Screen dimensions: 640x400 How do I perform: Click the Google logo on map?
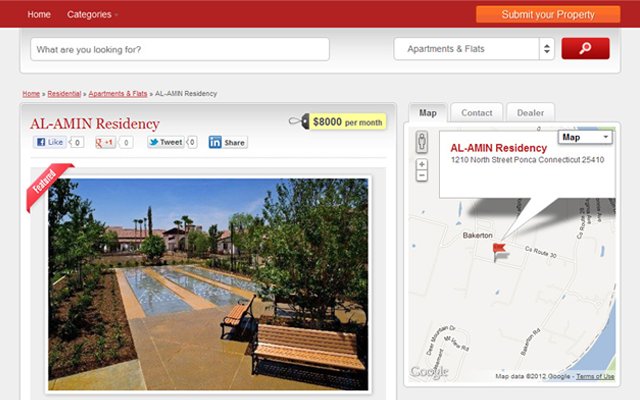click(429, 372)
